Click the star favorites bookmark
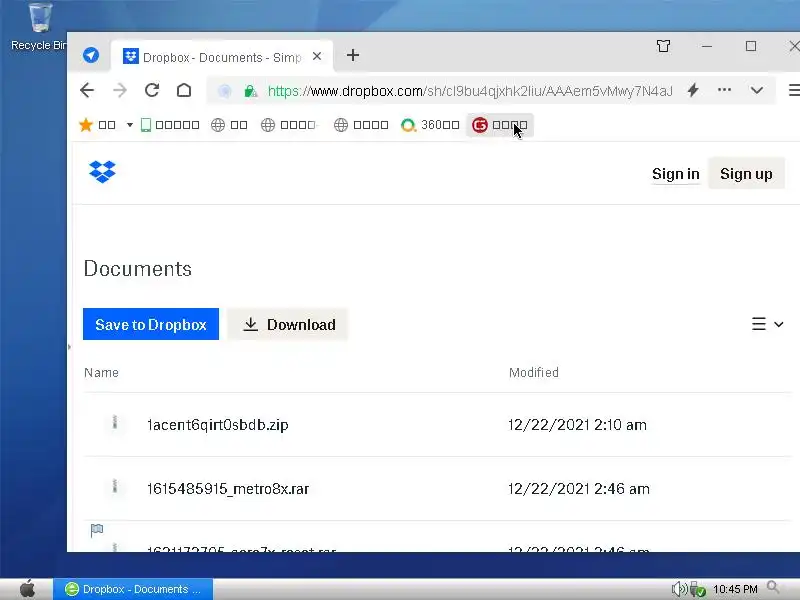This screenshot has height=600, width=800. [x=97, y=125]
